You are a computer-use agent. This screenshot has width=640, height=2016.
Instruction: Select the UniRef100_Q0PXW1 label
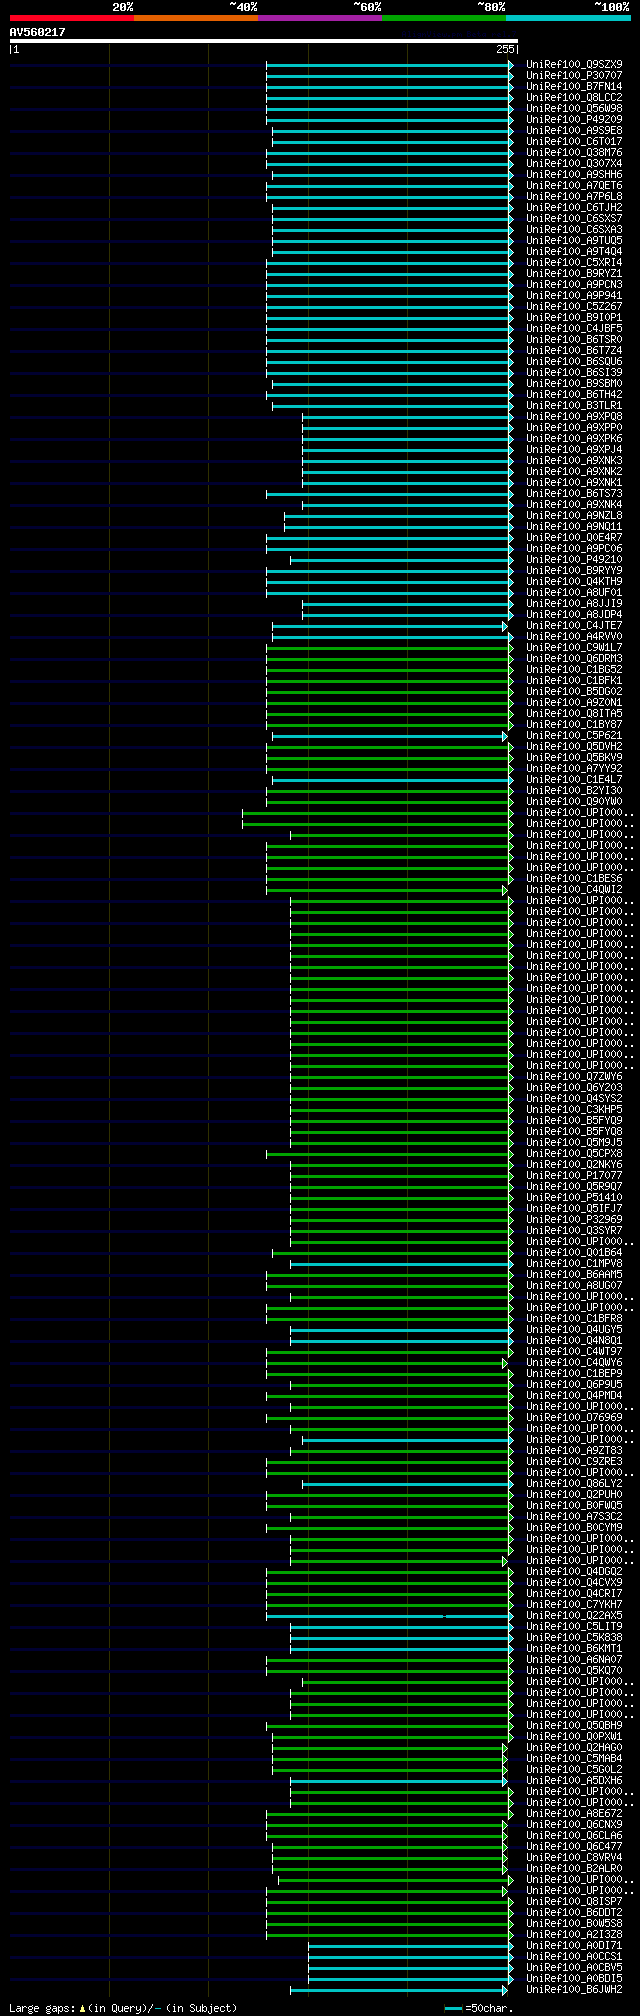point(574,1736)
